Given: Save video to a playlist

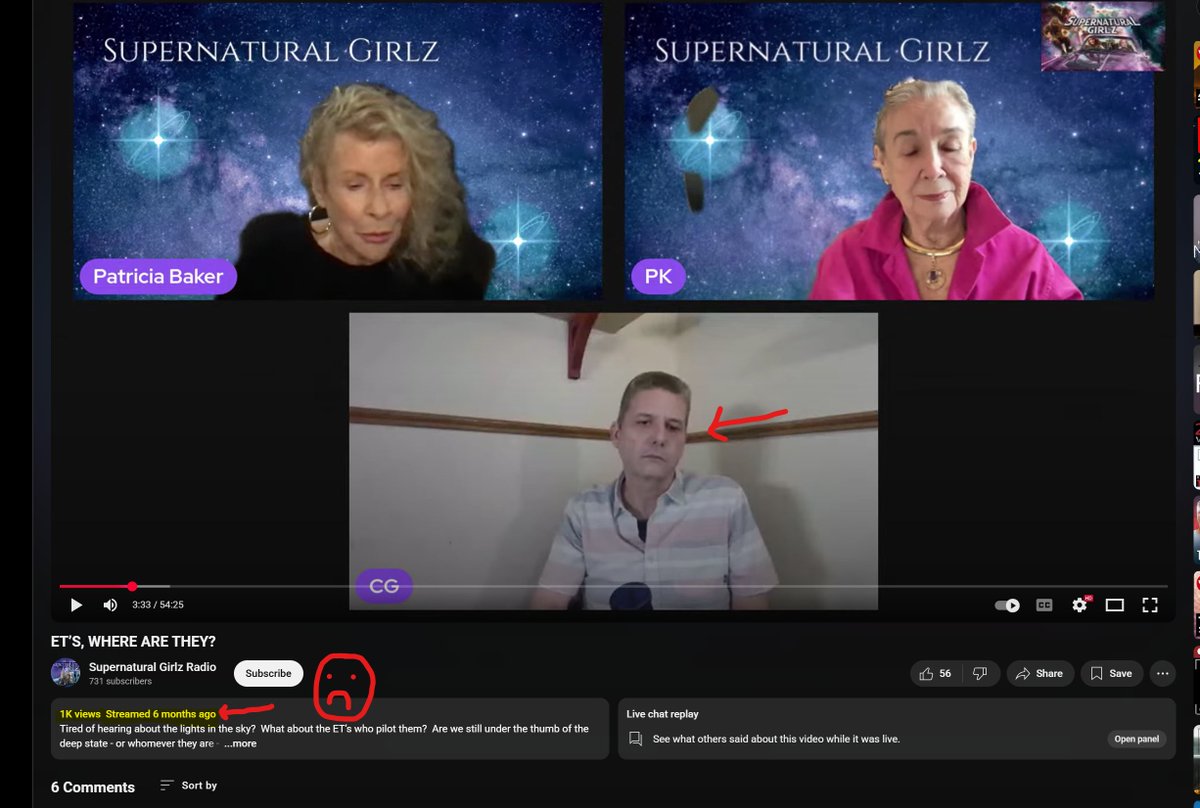Looking at the screenshot, I should click(x=1112, y=674).
